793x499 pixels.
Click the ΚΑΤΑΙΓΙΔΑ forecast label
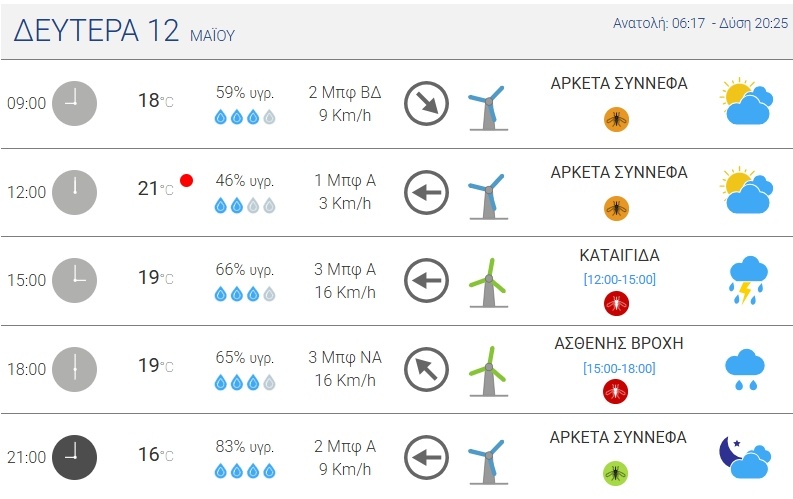coord(619,255)
